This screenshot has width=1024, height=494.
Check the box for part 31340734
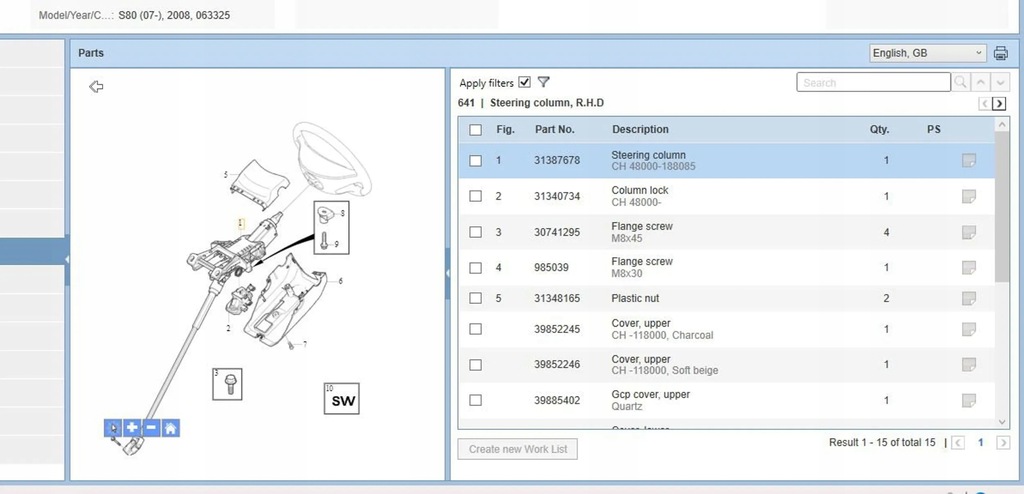point(475,196)
